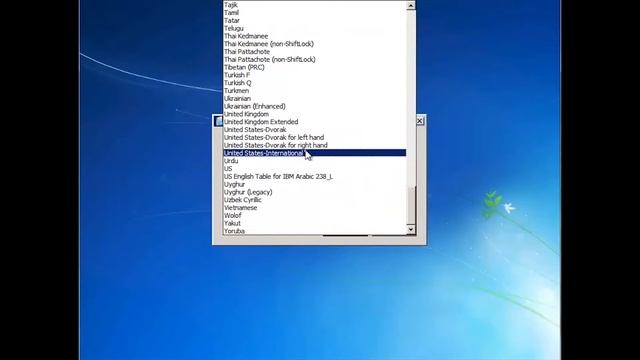The width and height of the screenshot is (640, 360).
Task: Select Wolof keyboard layout
Action: pos(315,215)
